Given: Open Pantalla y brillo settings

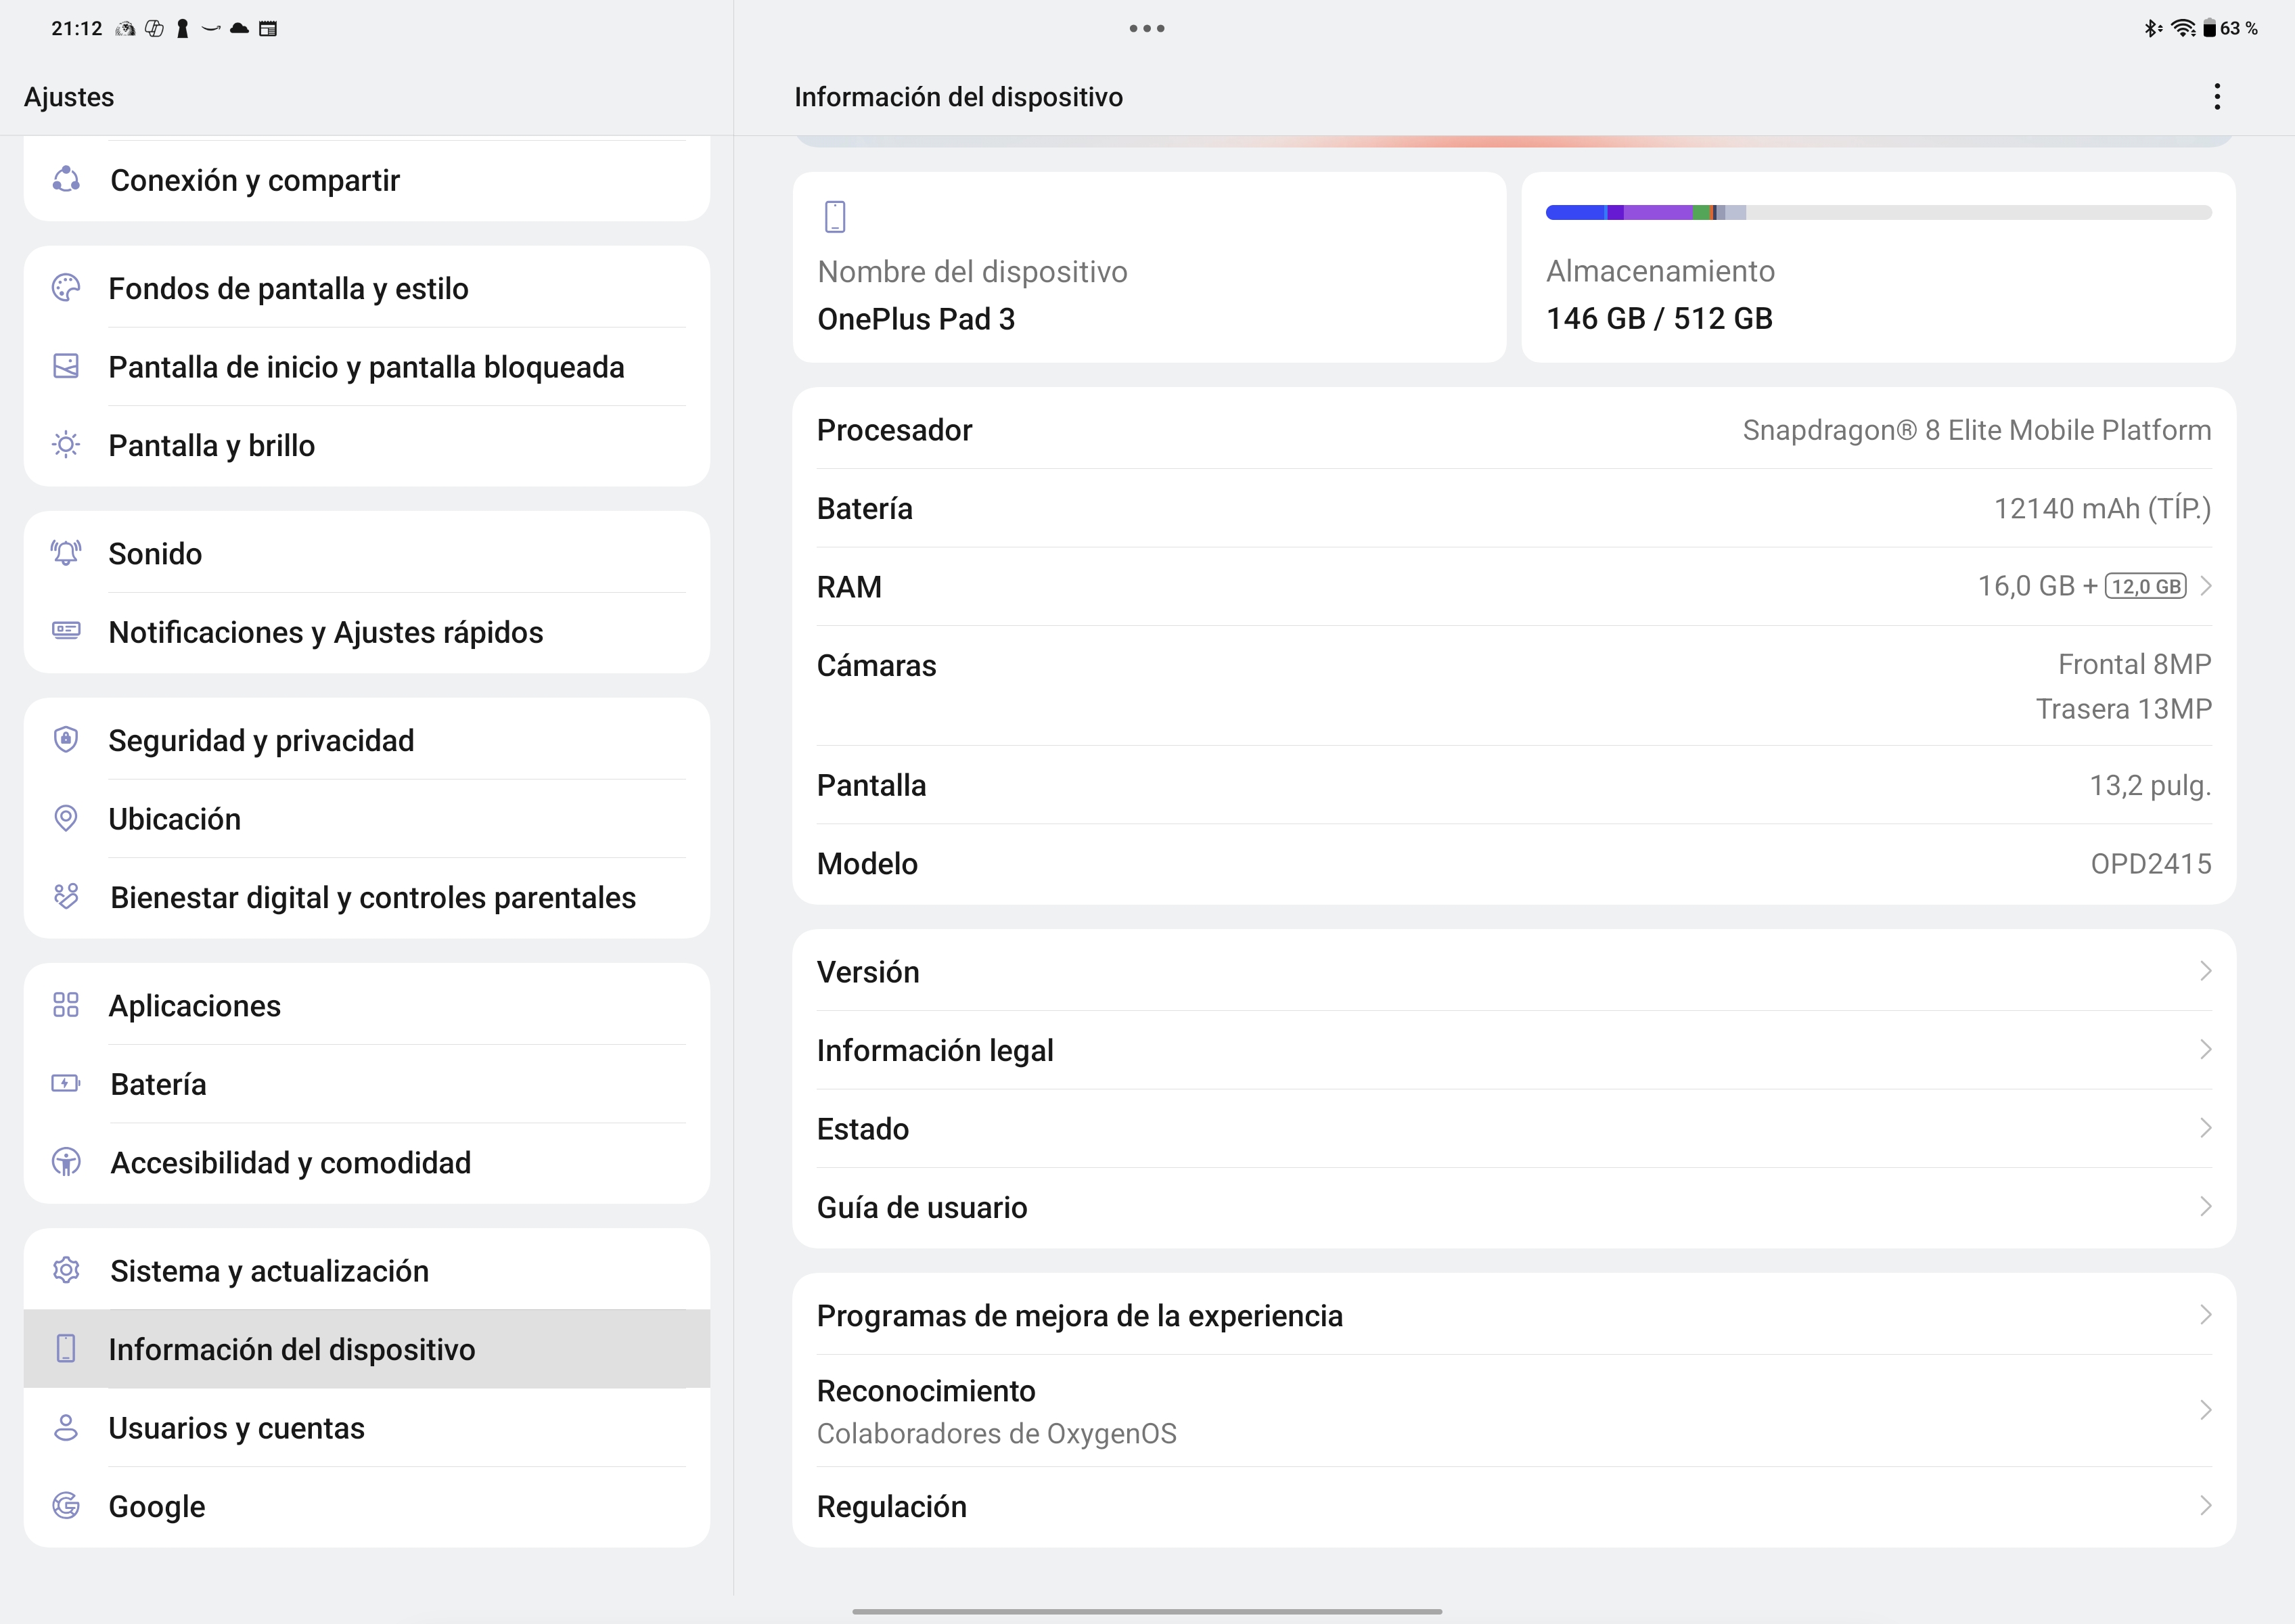Looking at the screenshot, I should coord(367,445).
